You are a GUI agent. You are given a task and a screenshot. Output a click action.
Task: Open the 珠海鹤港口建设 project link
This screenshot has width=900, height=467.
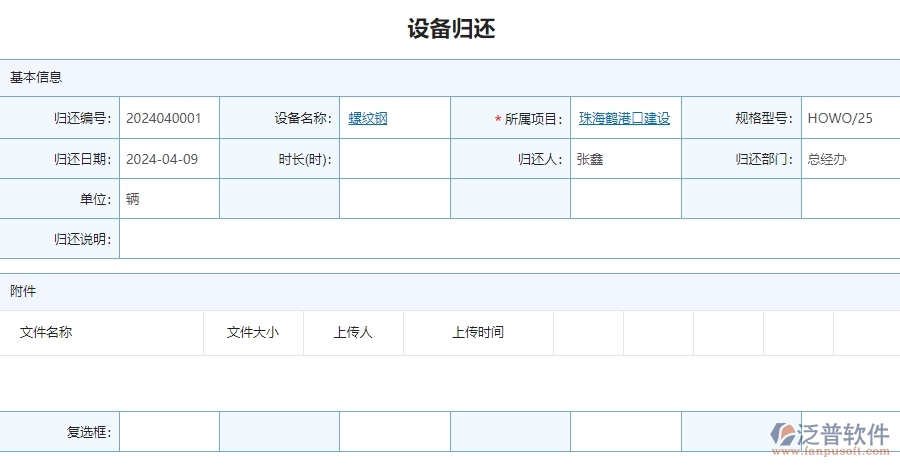coord(624,118)
